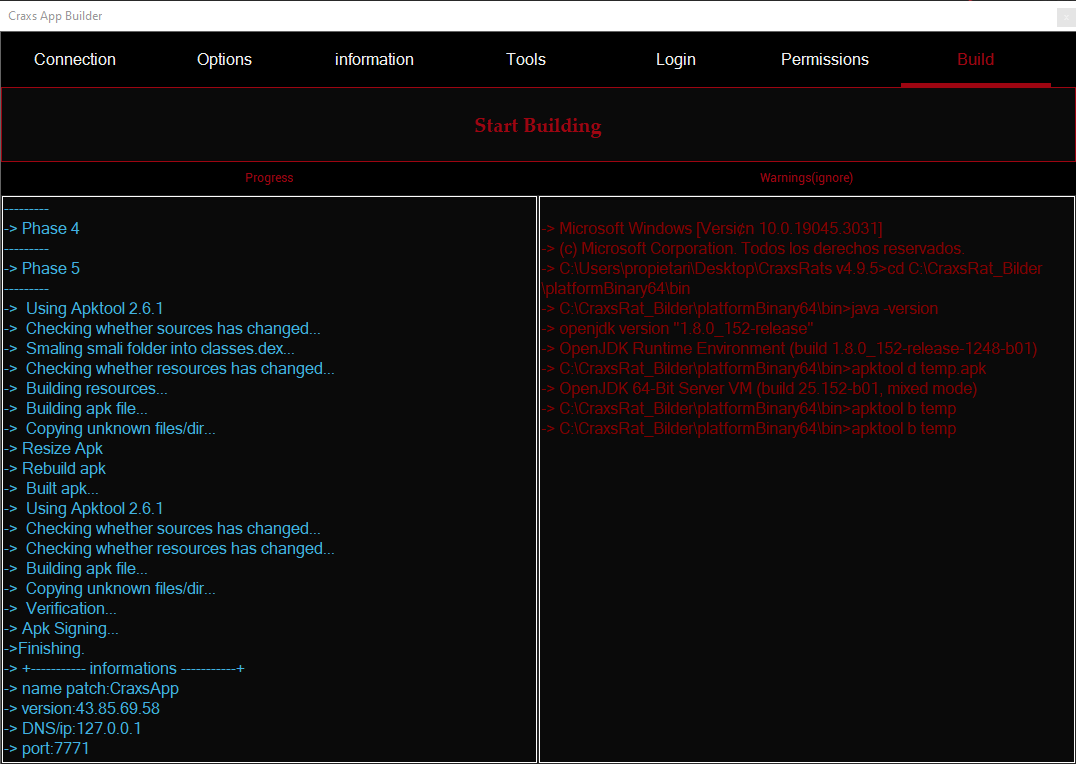Select the information tab
1076x764 pixels.
click(374, 60)
